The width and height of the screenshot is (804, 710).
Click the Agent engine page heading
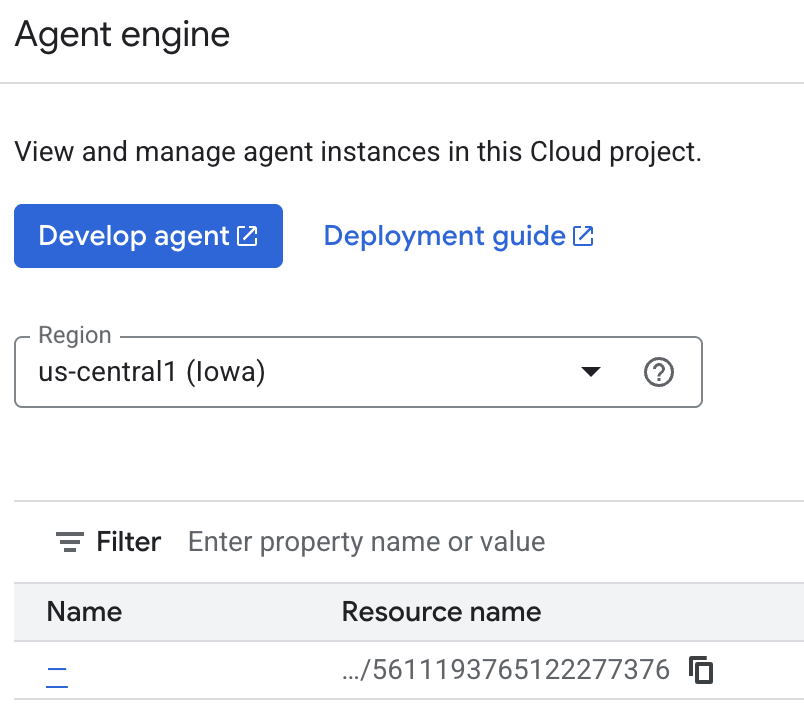(123, 35)
